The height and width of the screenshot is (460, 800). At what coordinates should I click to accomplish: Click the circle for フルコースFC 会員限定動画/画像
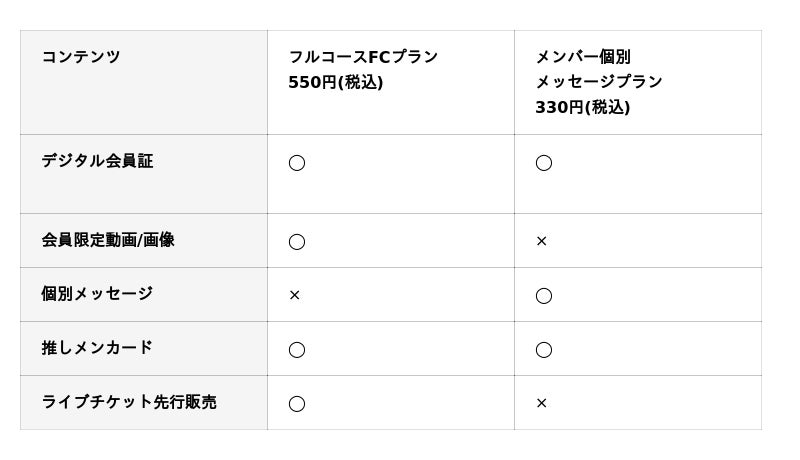tap(296, 241)
